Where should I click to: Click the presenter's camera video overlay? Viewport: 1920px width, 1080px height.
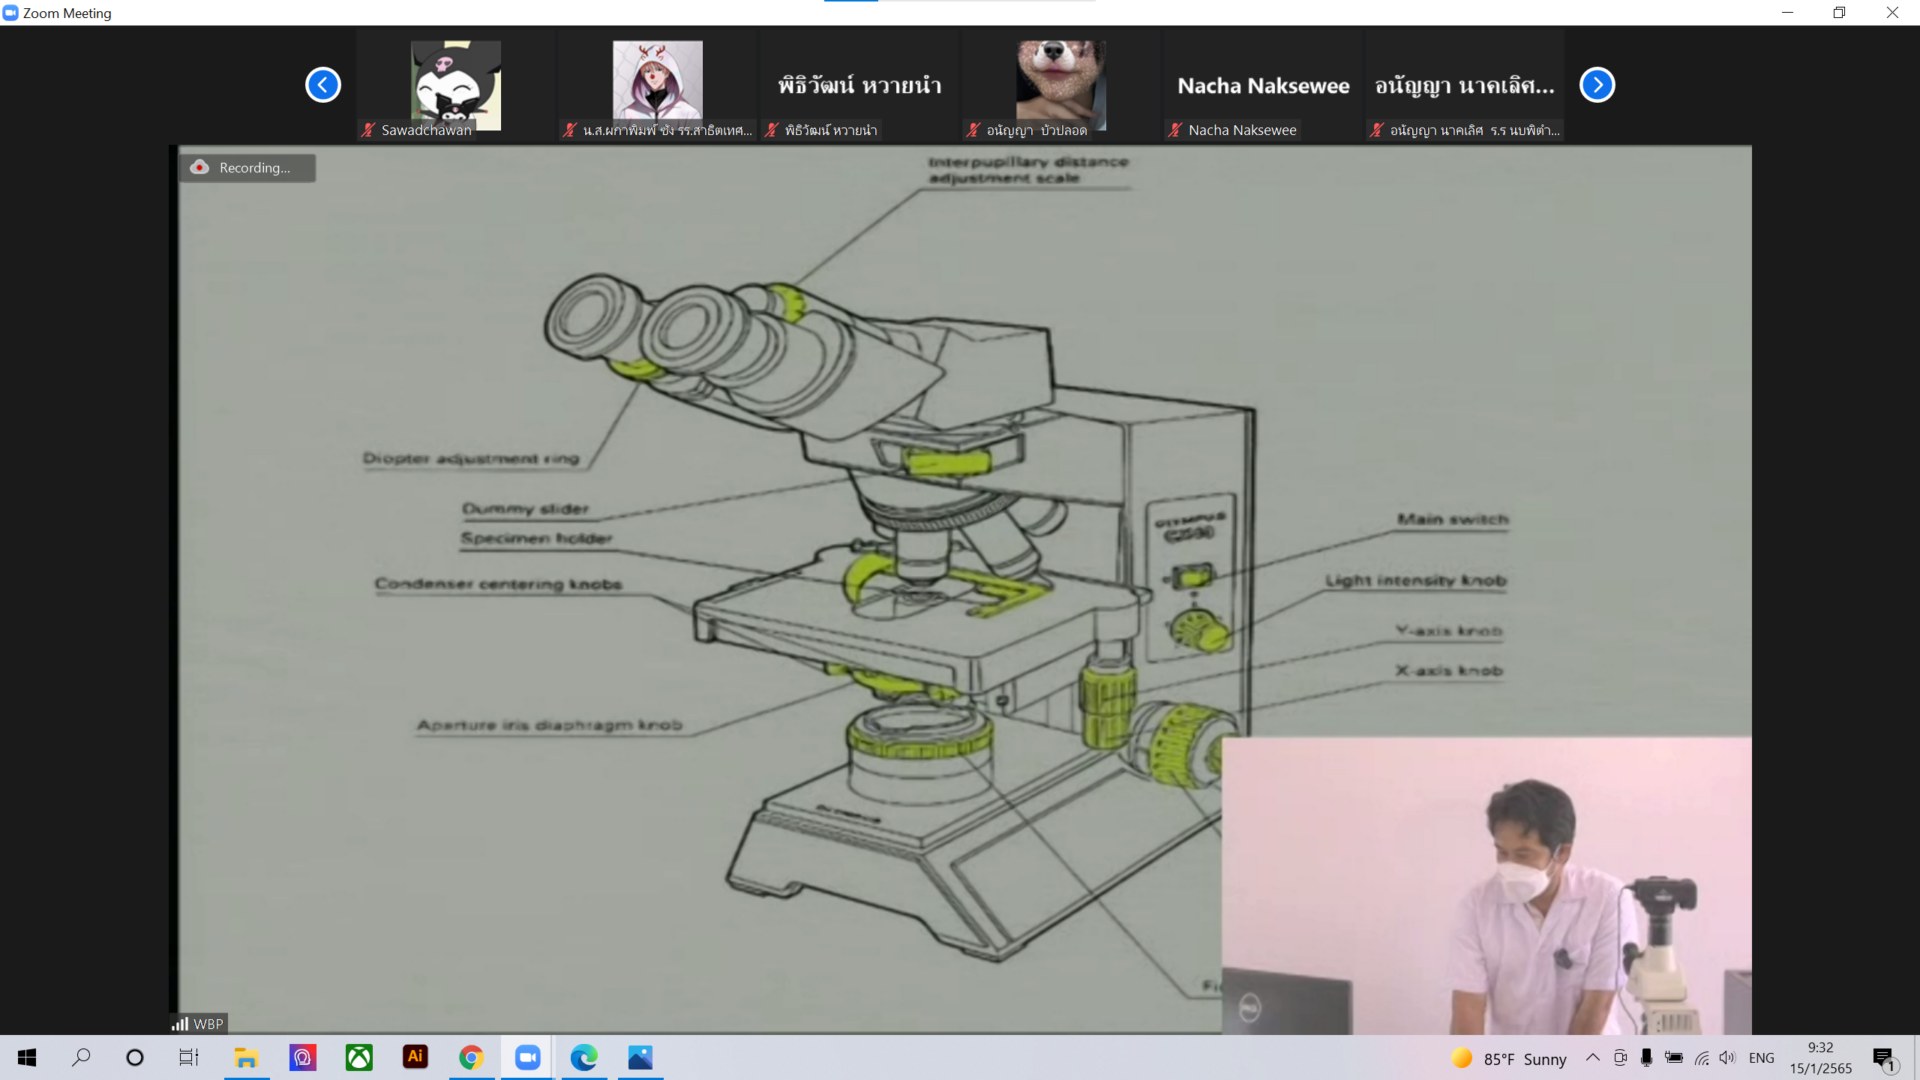coord(1486,886)
